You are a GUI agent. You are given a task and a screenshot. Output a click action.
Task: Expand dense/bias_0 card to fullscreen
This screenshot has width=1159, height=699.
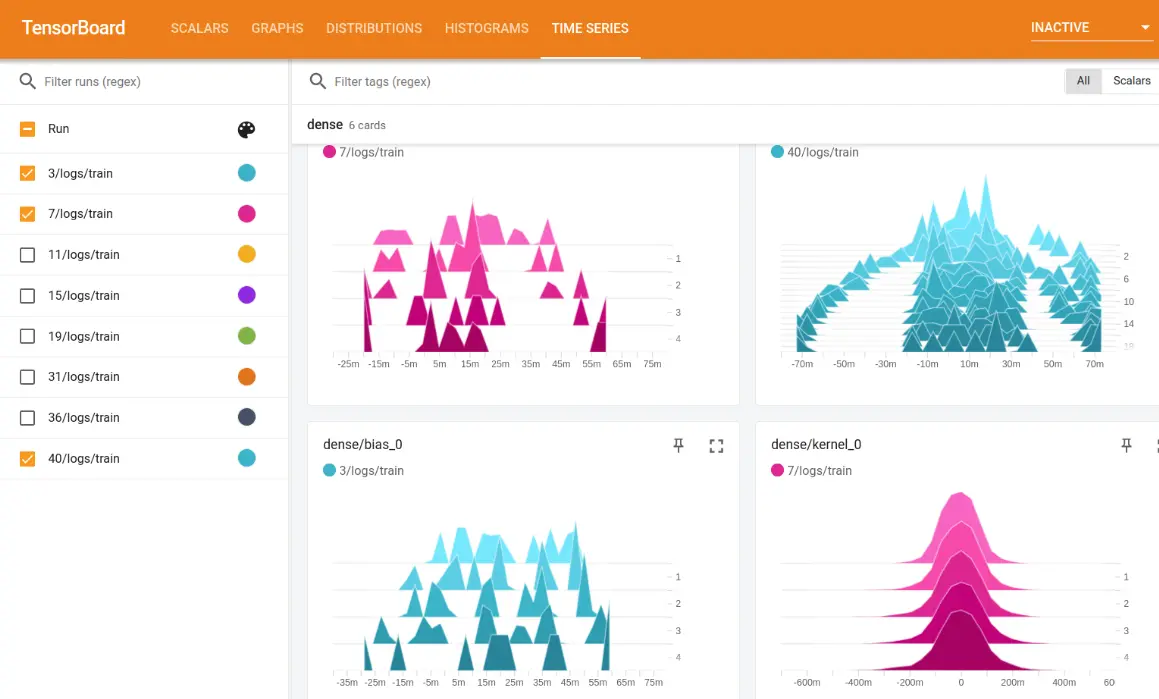716,445
